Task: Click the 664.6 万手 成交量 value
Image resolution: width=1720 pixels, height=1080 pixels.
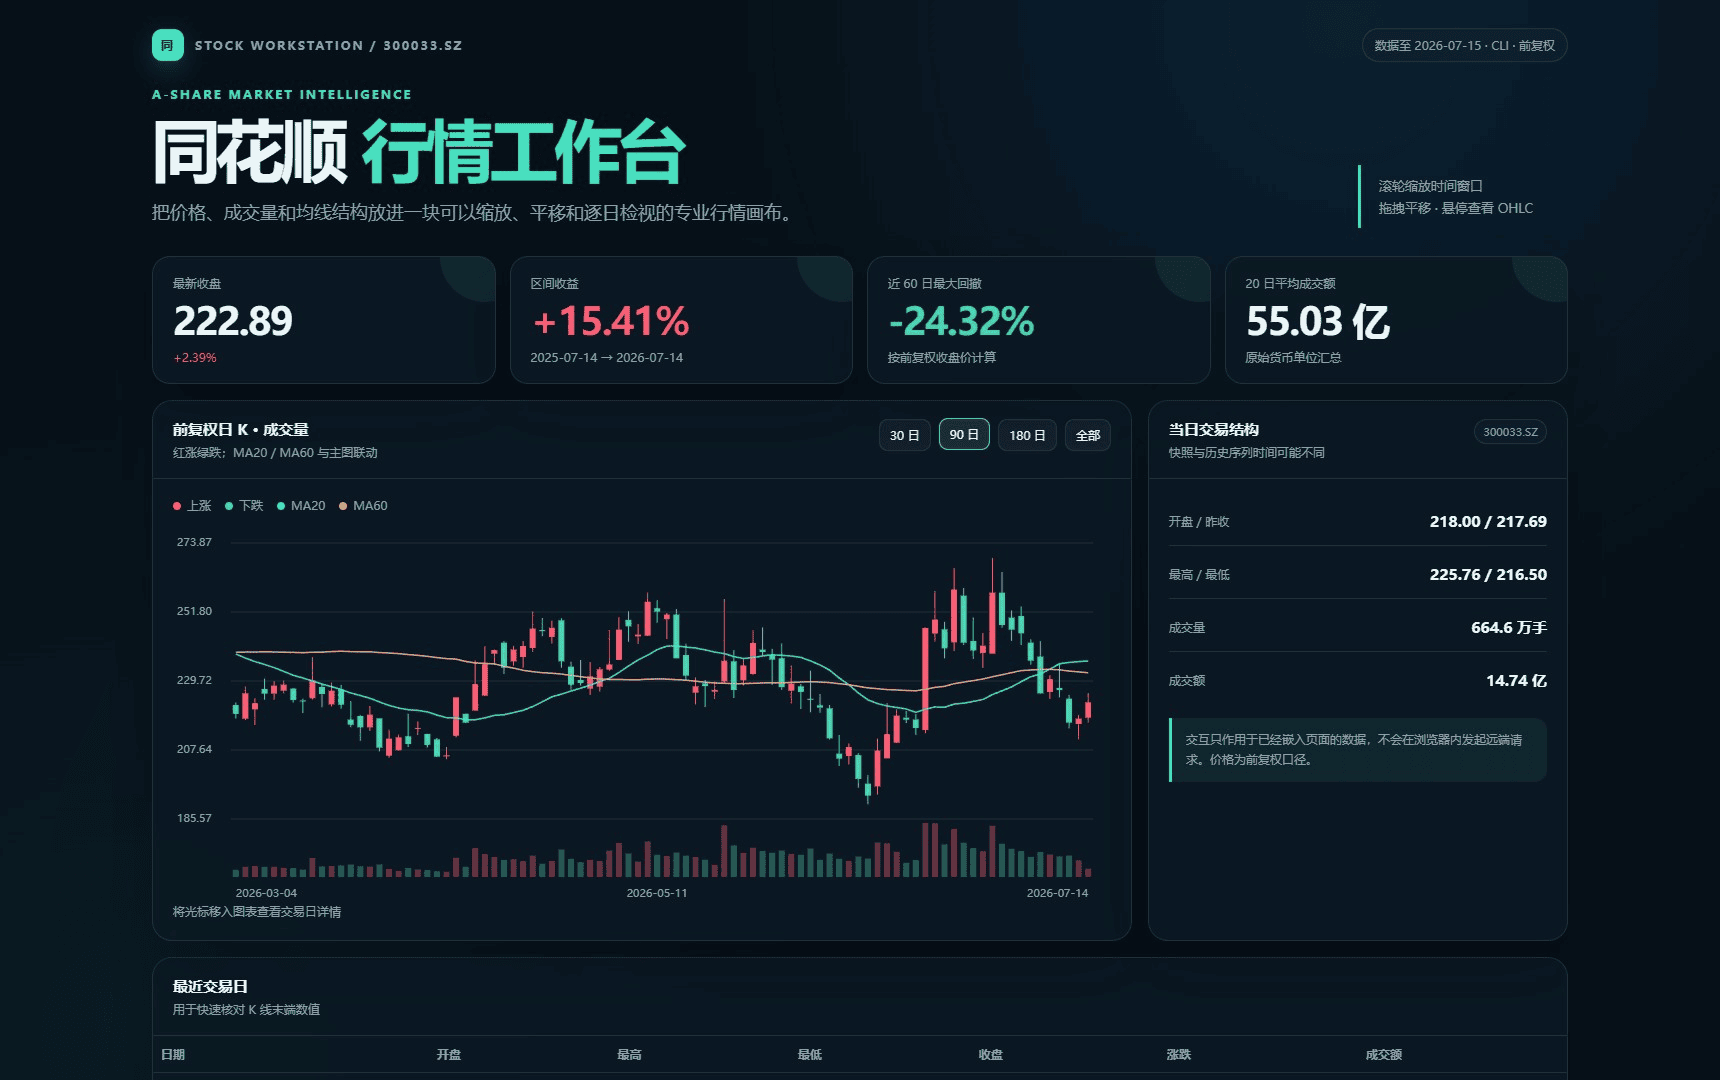Action: tap(1509, 628)
